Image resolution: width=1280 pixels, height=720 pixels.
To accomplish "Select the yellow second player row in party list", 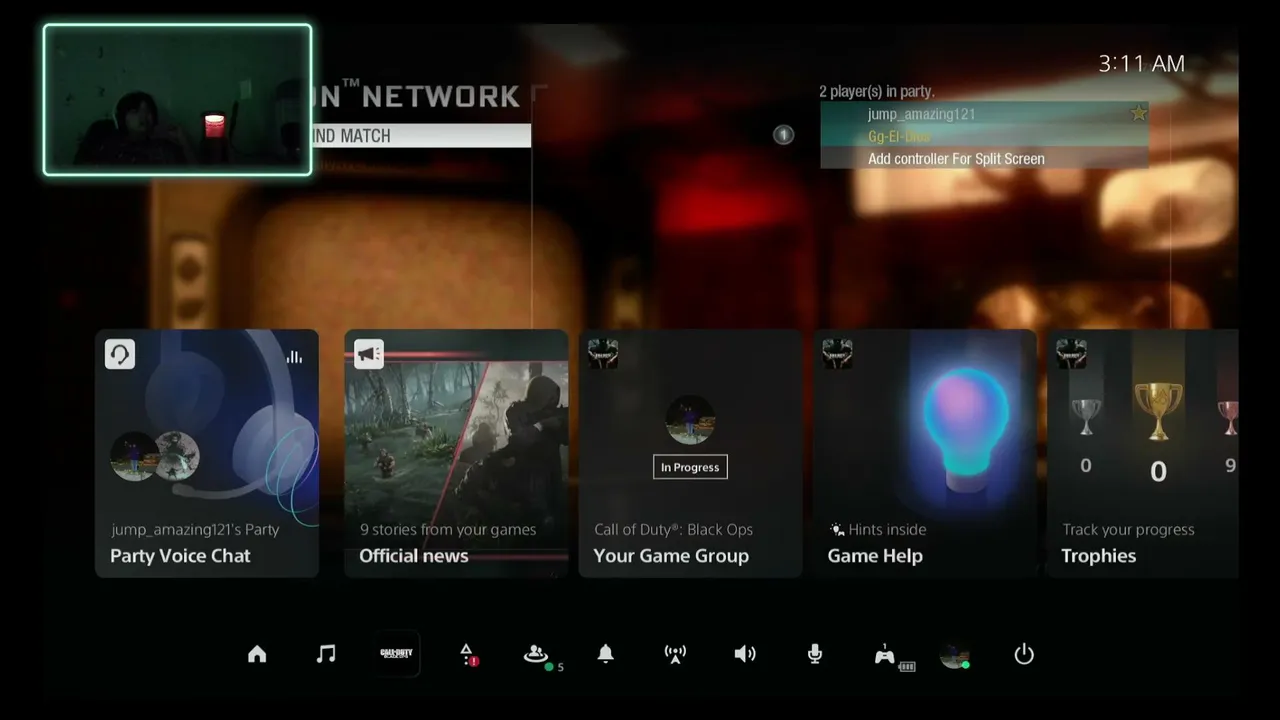I will coord(984,136).
